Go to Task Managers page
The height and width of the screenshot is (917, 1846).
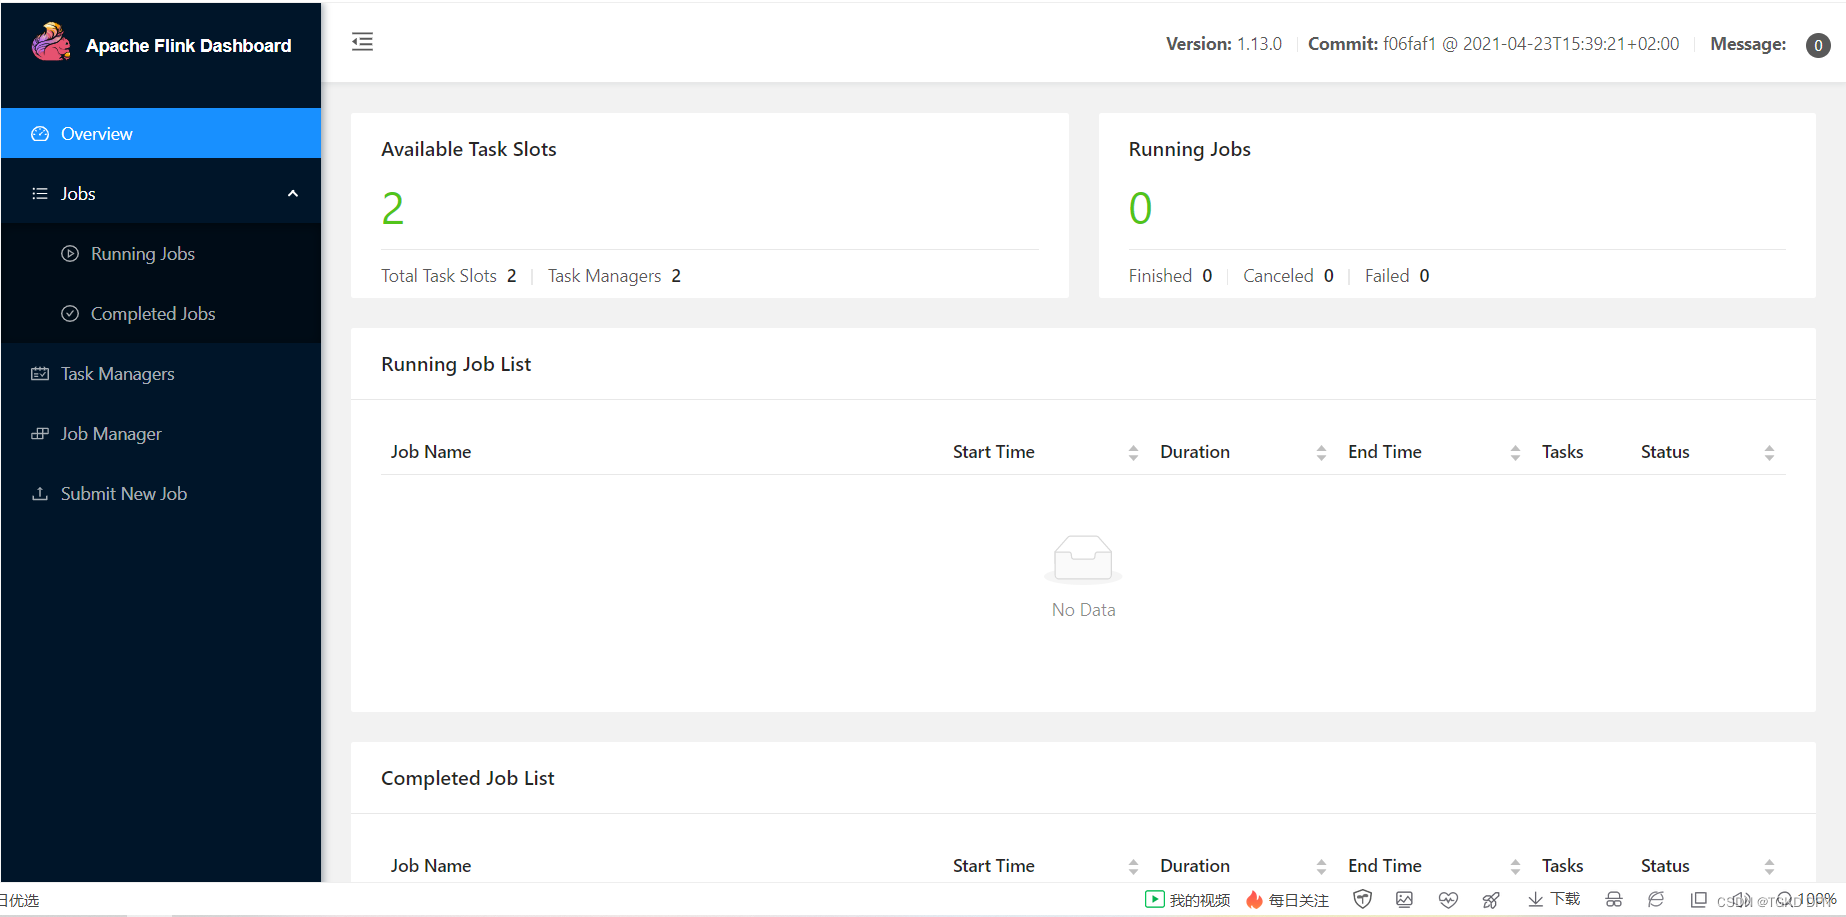(x=161, y=374)
